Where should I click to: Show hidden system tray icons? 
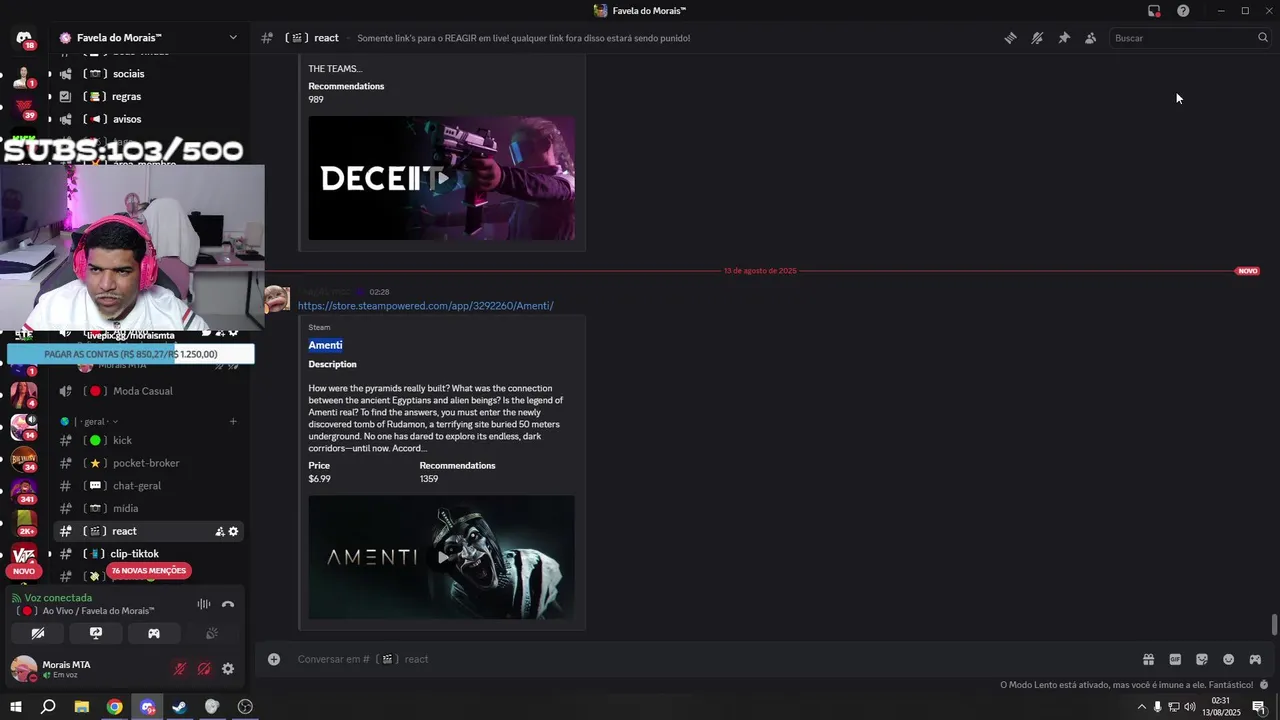coord(1142,707)
